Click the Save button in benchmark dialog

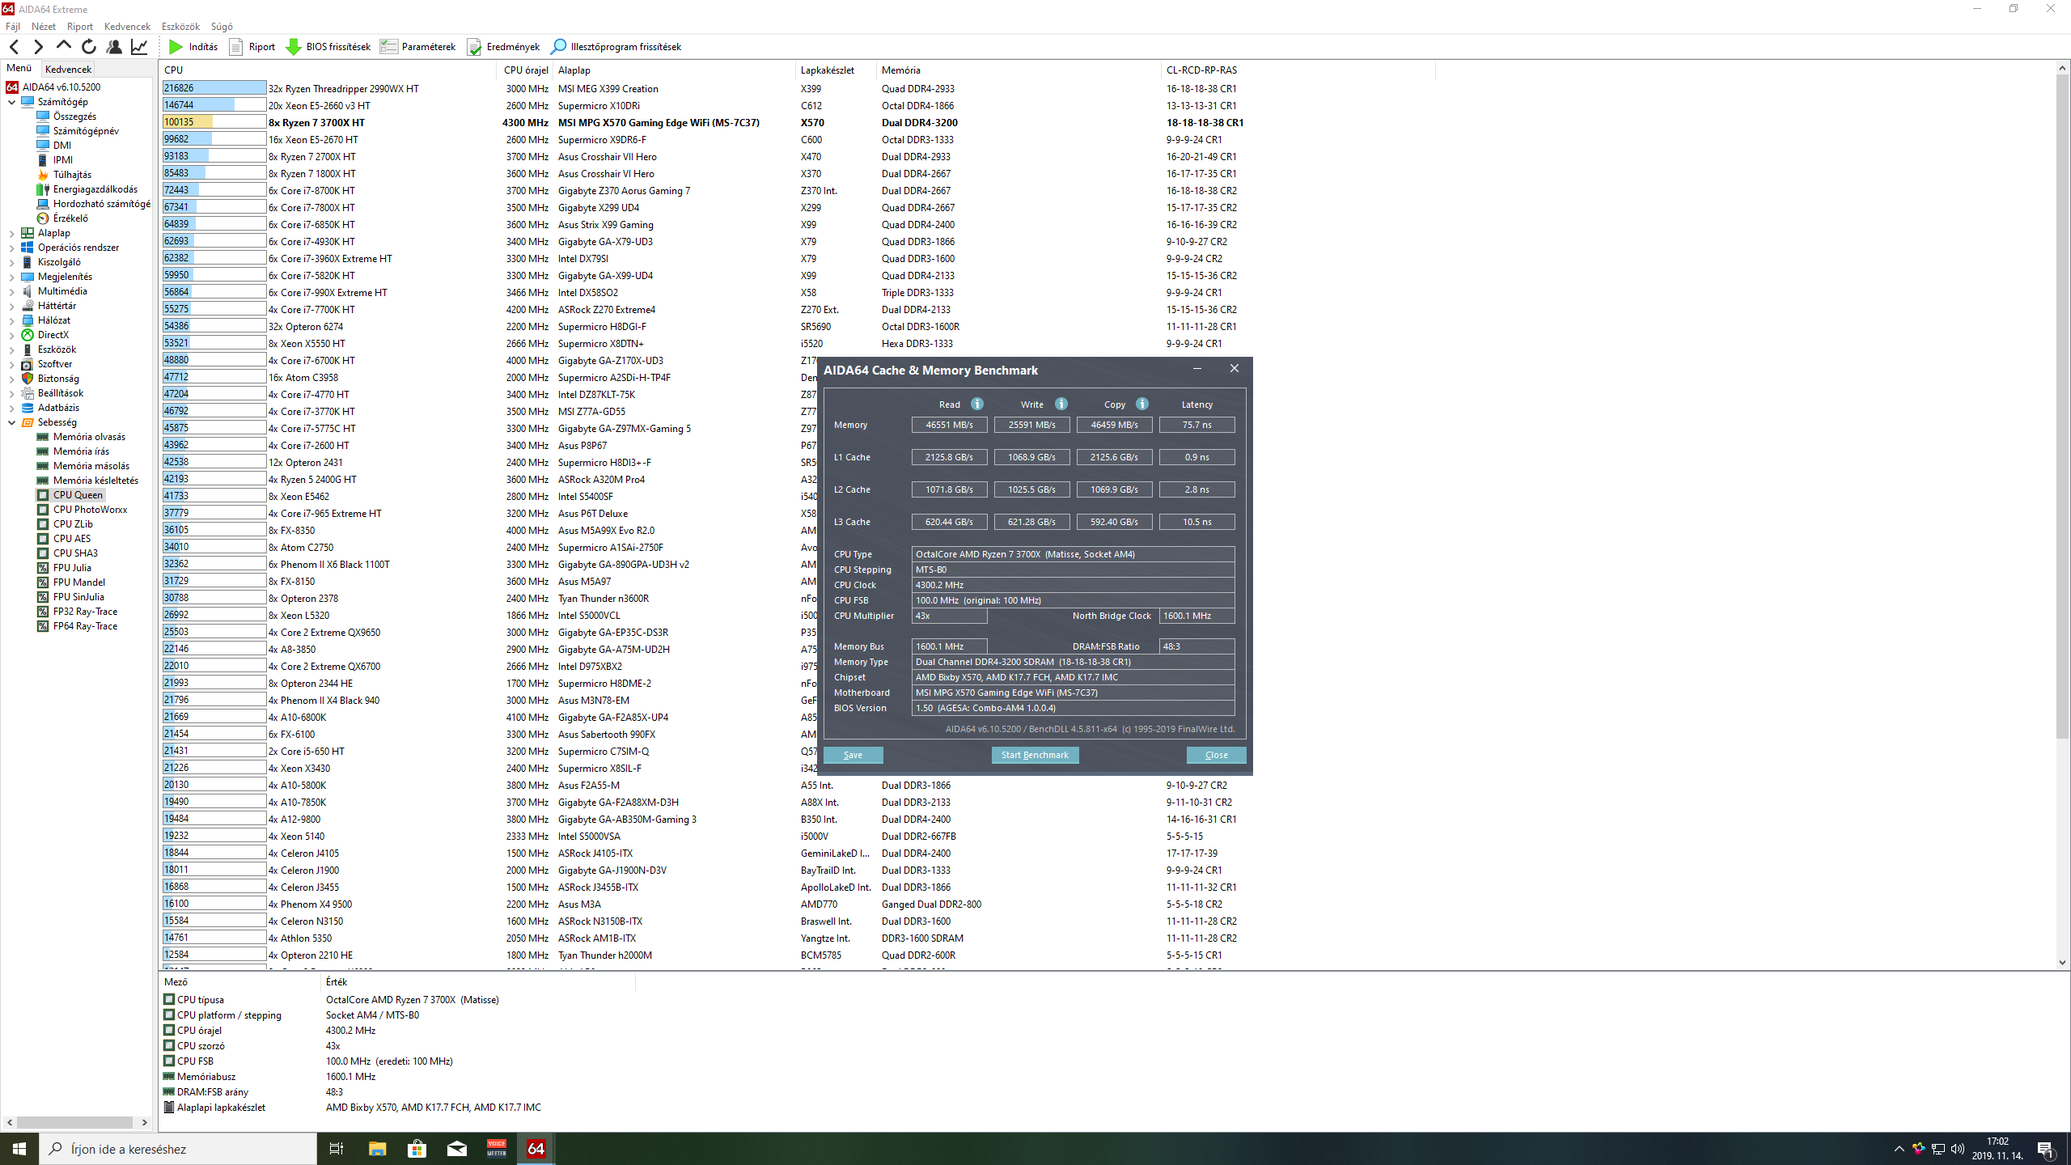(852, 755)
